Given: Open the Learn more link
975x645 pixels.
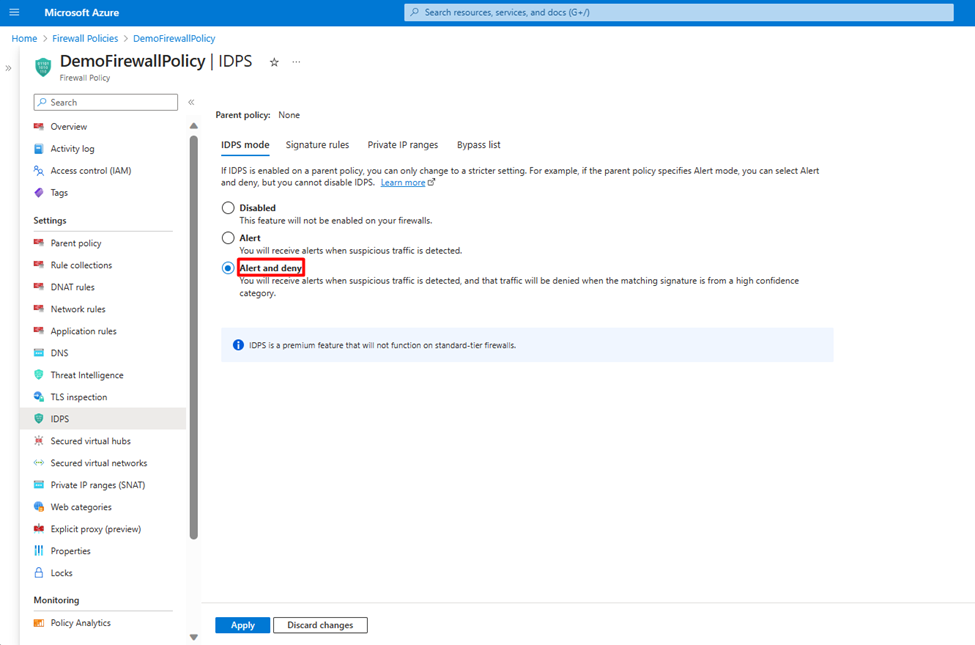Looking at the screenshot, I should [x=402, y=183].
